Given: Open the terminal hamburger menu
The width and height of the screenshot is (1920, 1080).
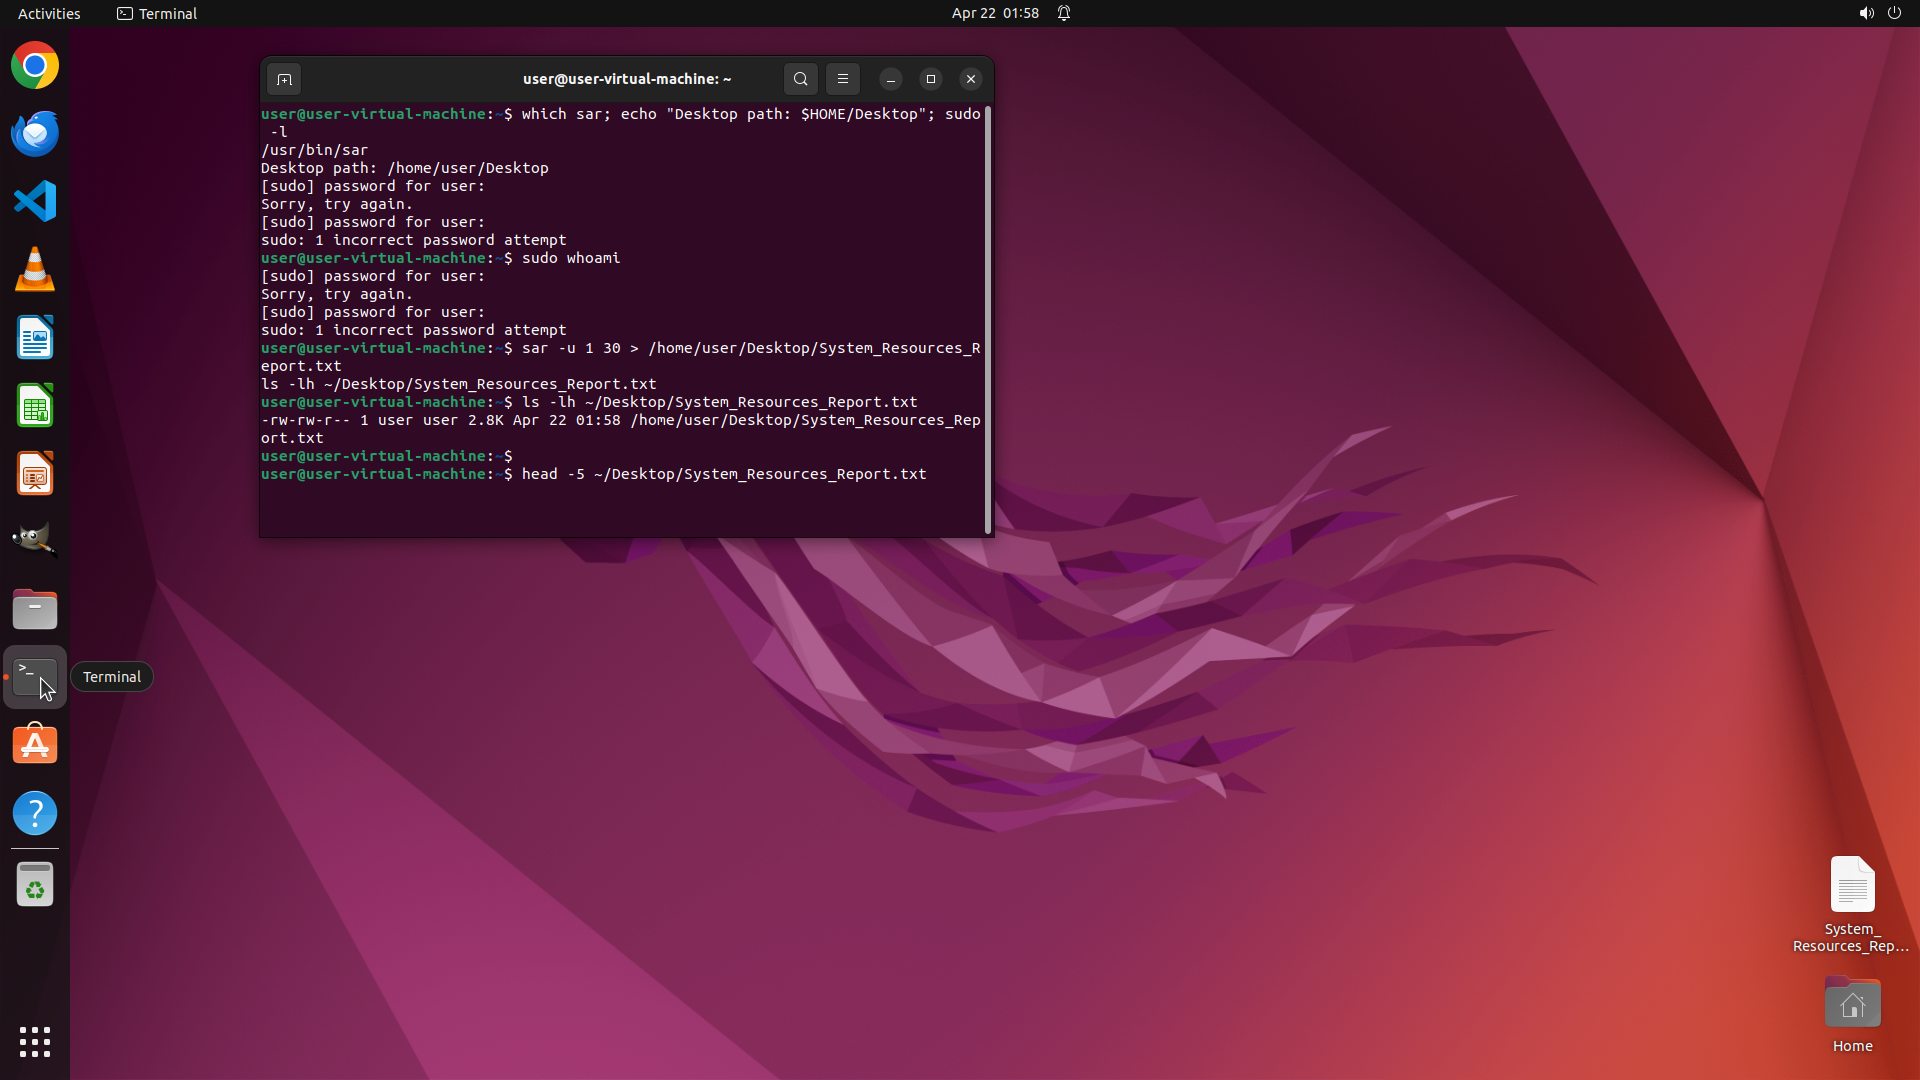Looking at the screenshot, I should pyautogui.click(x=843, y=79).
